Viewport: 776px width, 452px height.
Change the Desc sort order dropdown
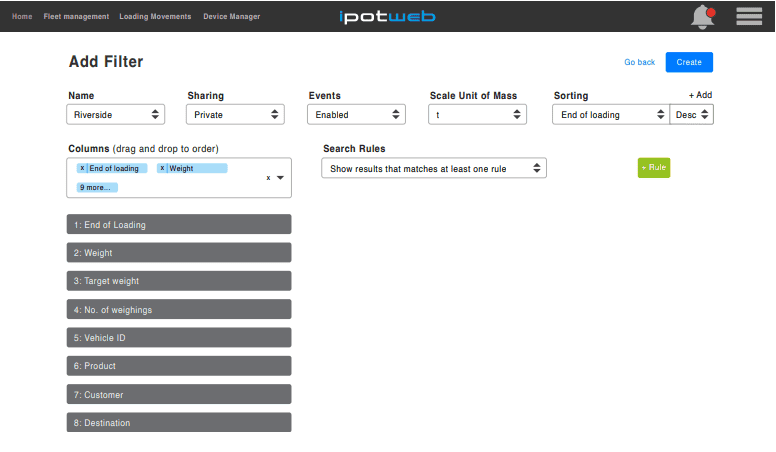(691, 115)
